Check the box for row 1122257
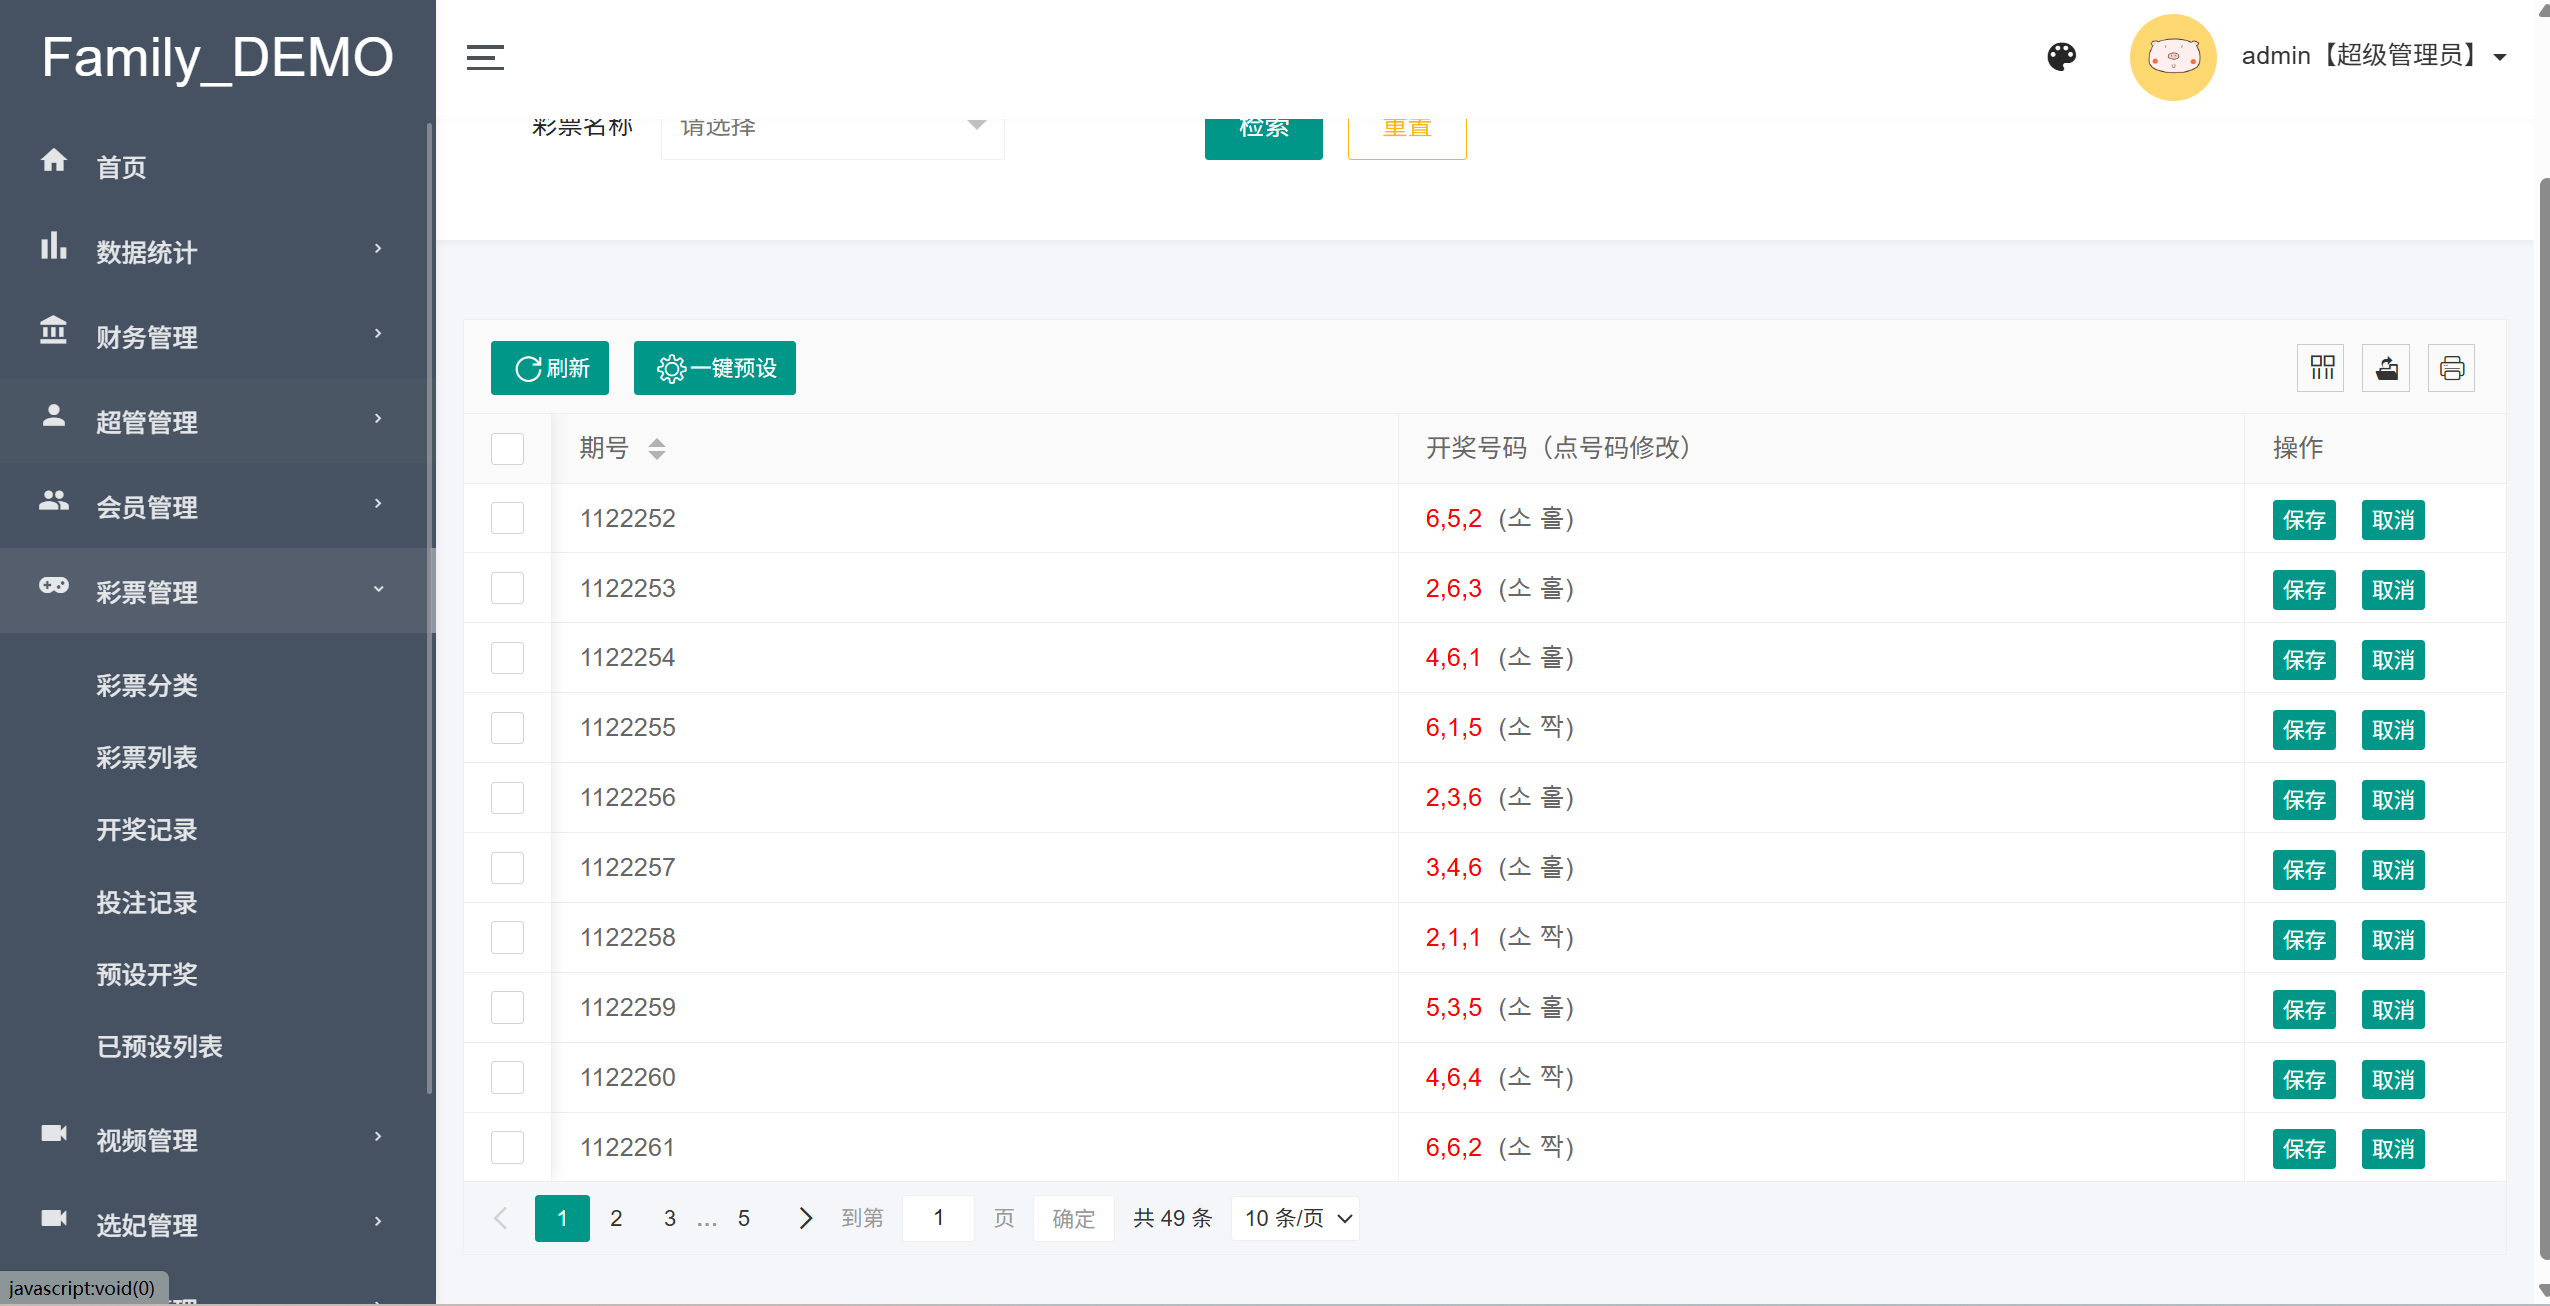Screen dimensions: 2550x1306 [508, 868]
